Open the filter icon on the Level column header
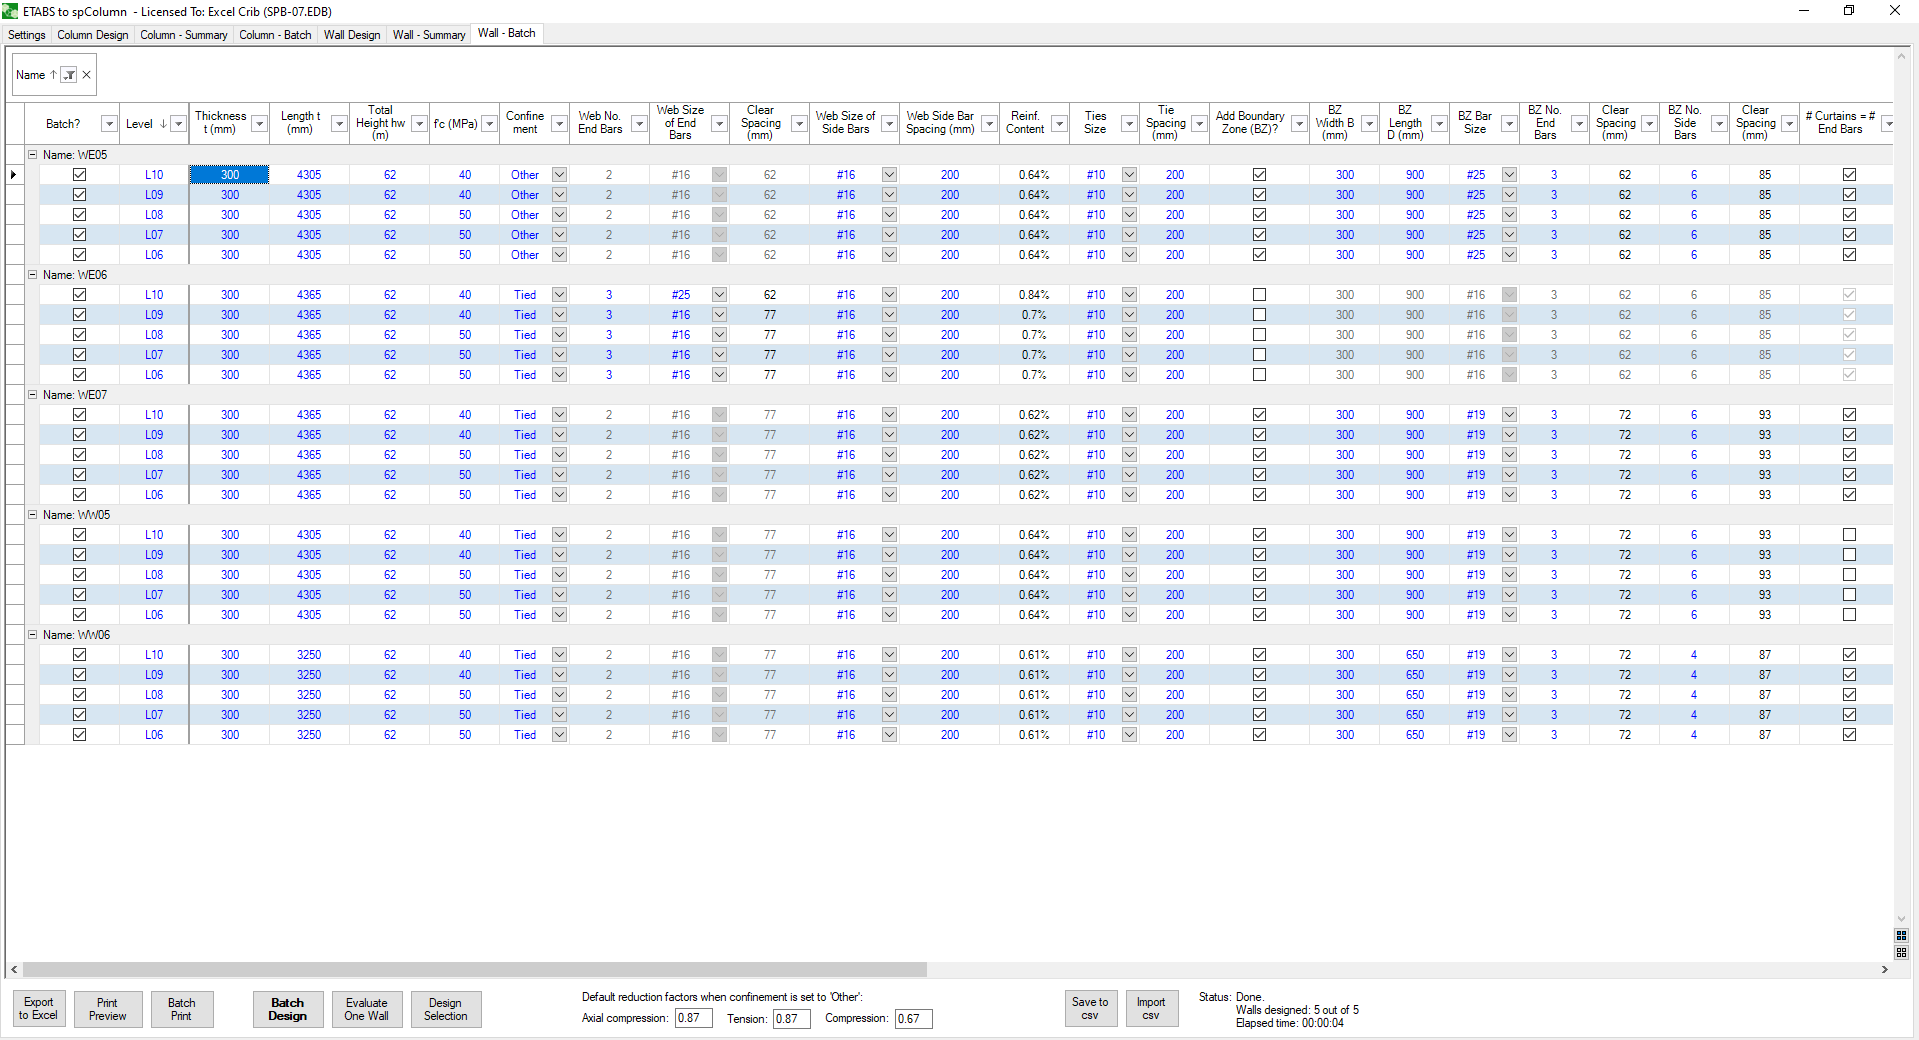 click(178, 124)
